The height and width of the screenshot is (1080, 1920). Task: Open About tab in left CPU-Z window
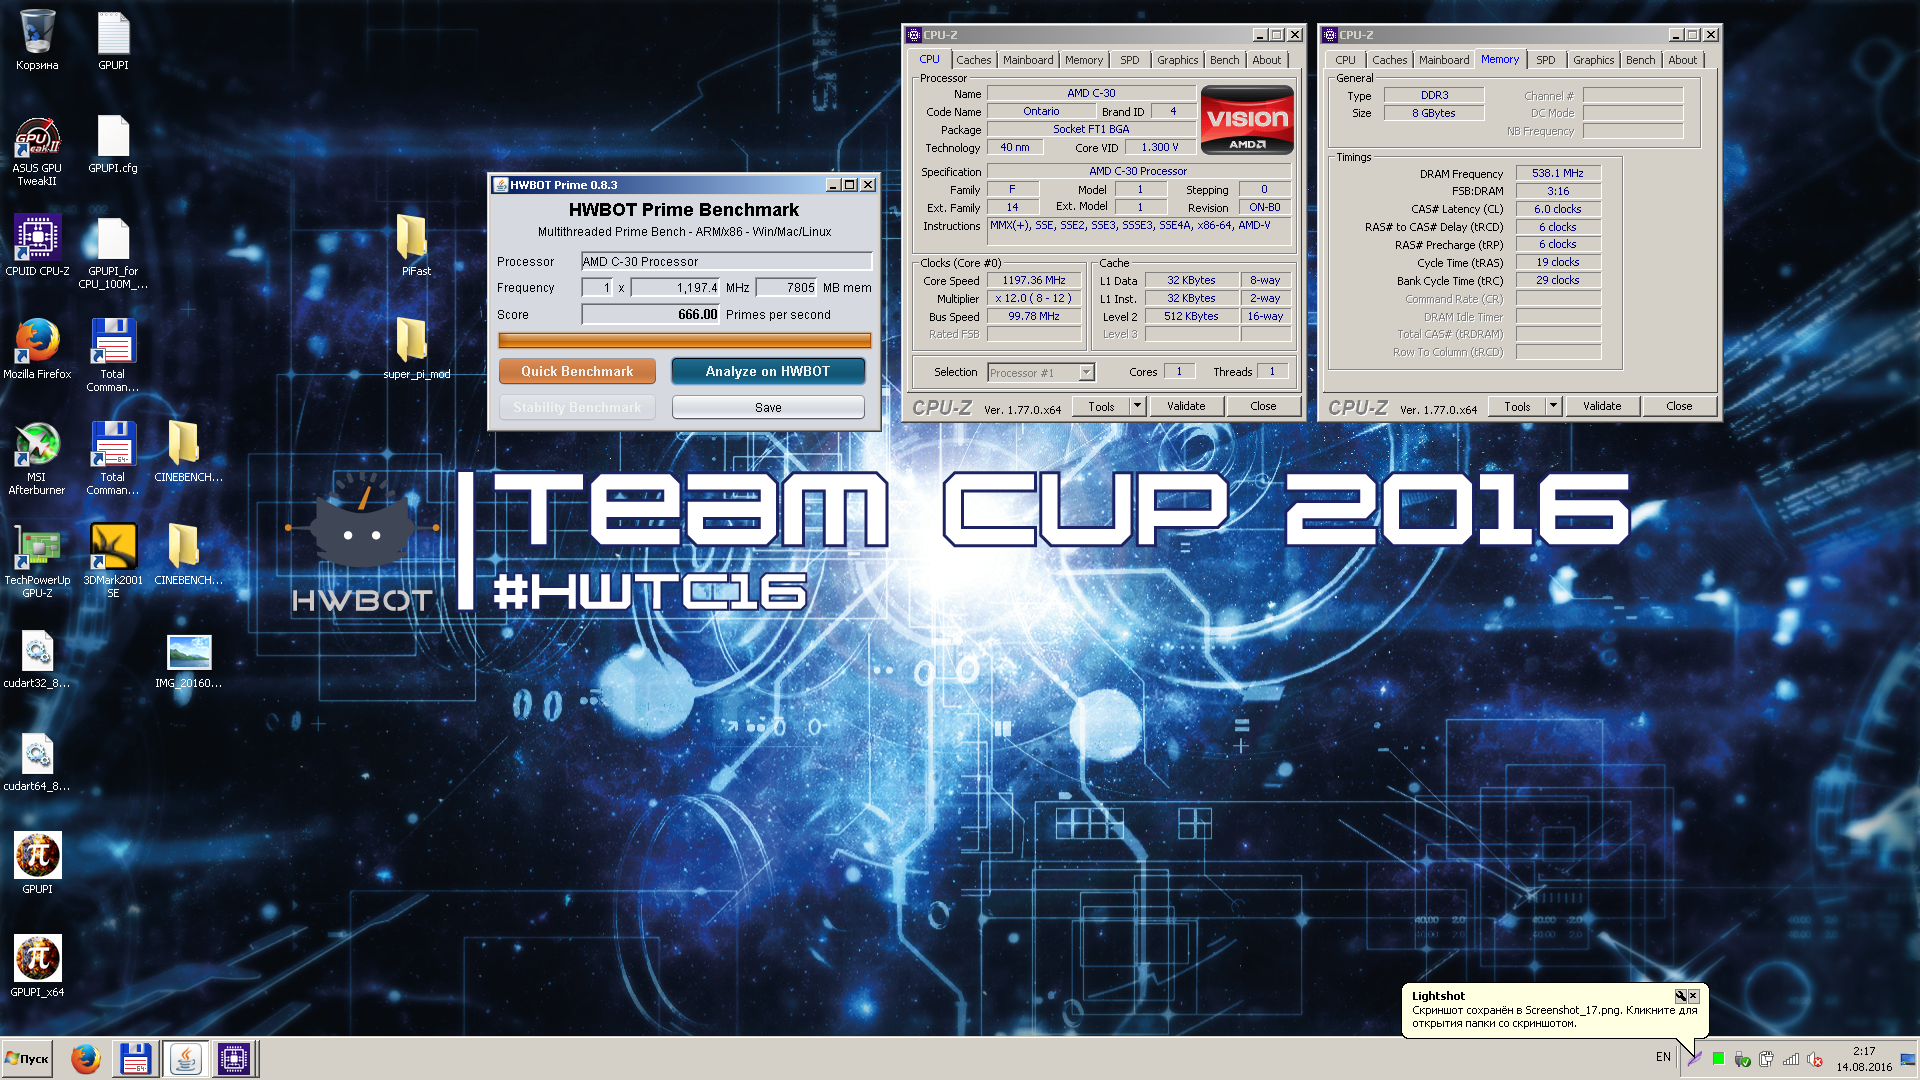[x=1266, y=60]
